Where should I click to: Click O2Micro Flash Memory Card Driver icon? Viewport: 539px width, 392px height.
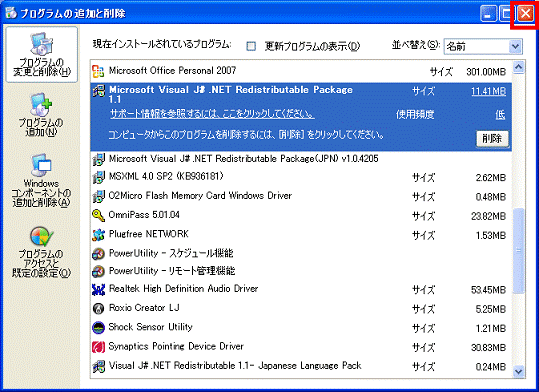click(x=99, y=196)
